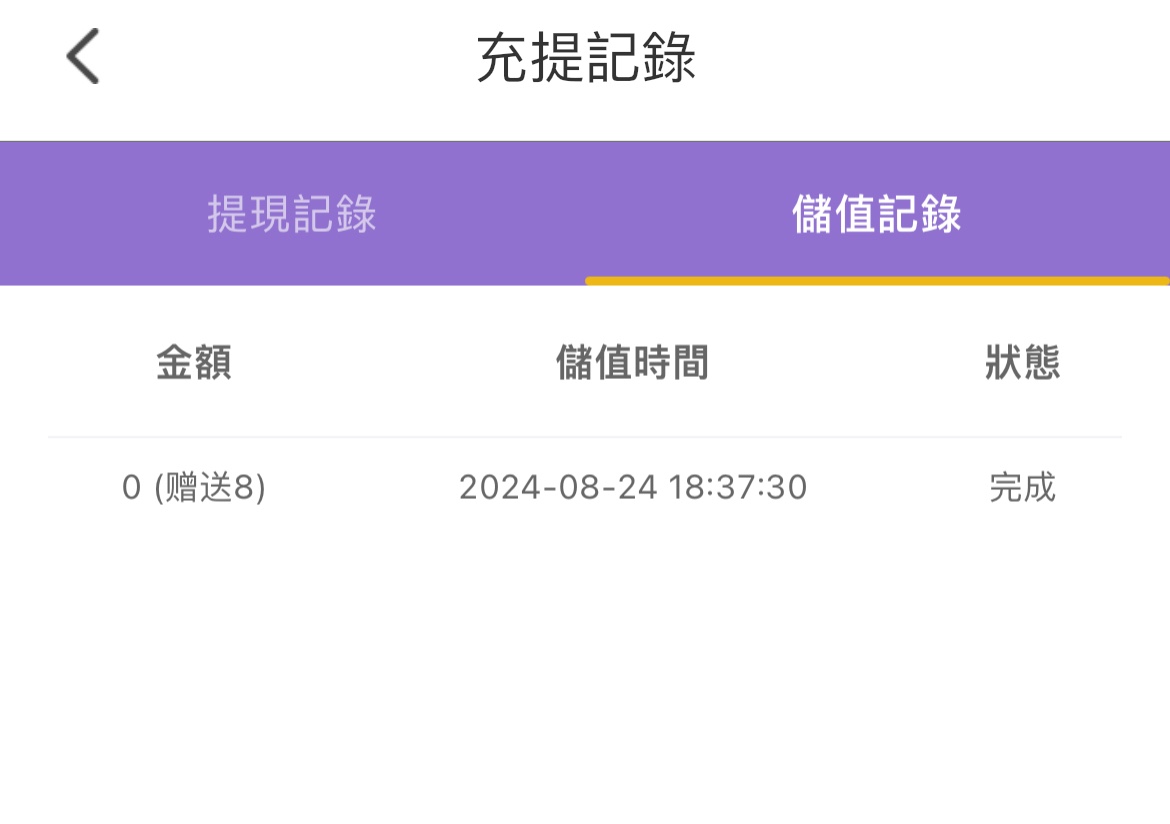
Task: Click the amount digit 0 before 贈送8
Action: pos(131,488)
